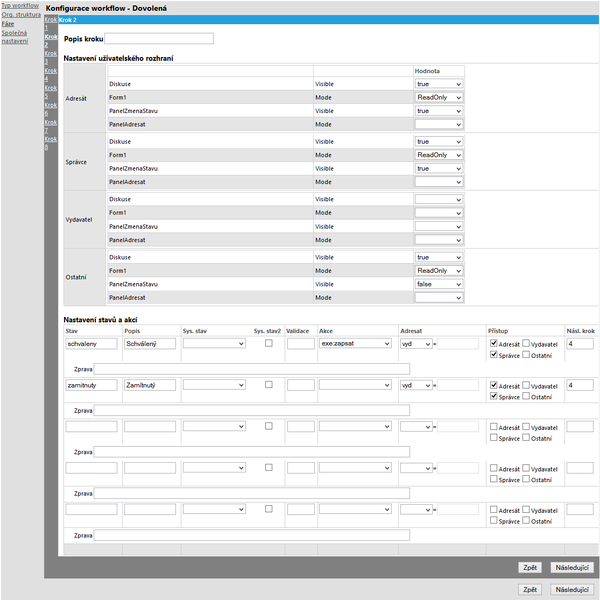600x600 pixels.
Task: Edit the schvaleny Stav field
Action: click(x=91, y=344)
